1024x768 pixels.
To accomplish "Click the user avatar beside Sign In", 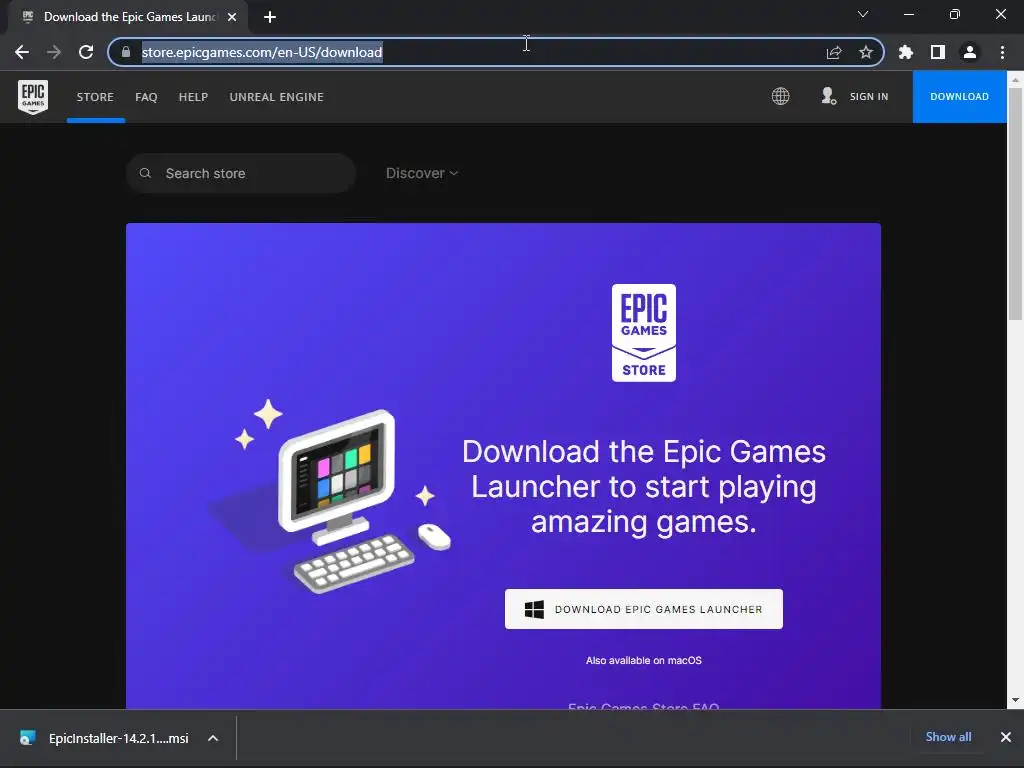I will [828, 96].
